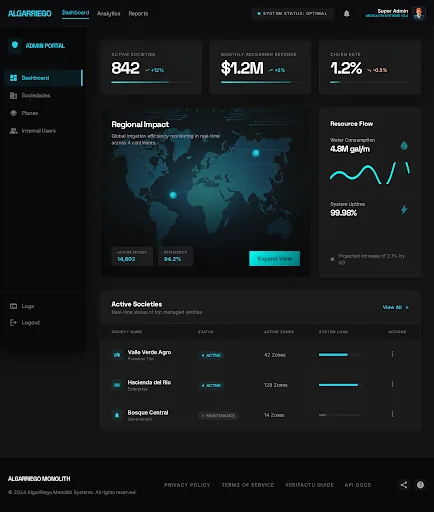The image size is (434, 512).
Task: Click the System Status Optimal badge
Action: click(292, 14)
